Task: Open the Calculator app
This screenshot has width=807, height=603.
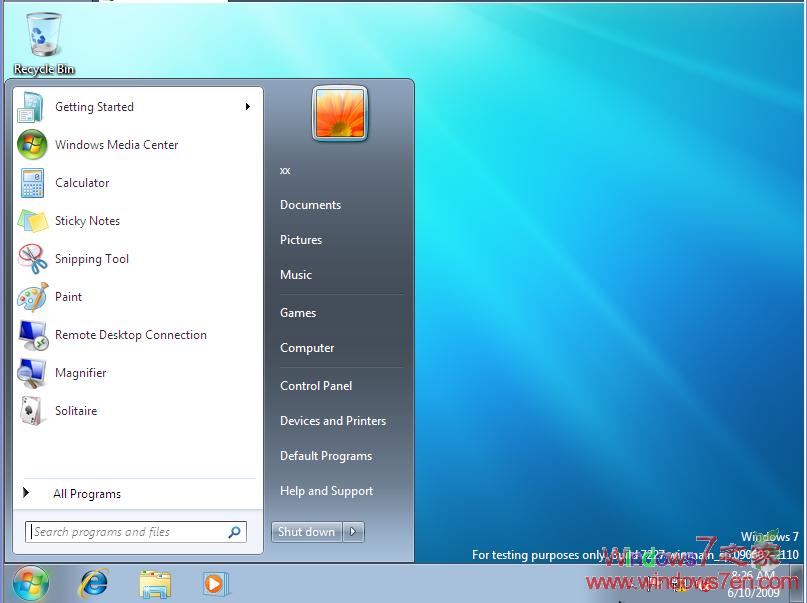Action: 81,183
